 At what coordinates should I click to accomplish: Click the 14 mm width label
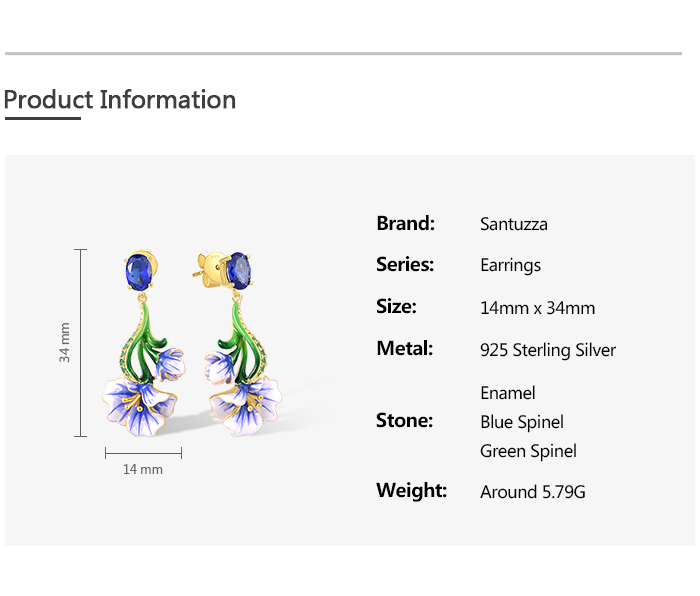pos(143,469)
